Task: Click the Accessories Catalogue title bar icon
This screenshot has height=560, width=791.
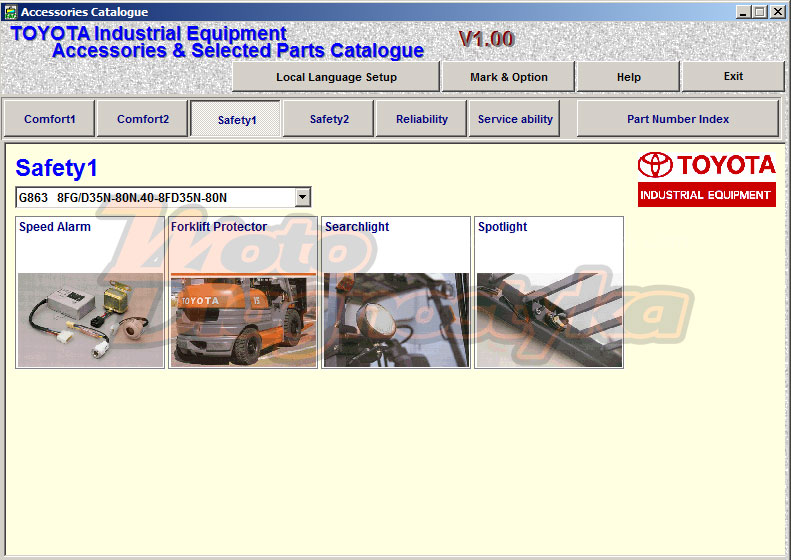Action: coord(10,12)
